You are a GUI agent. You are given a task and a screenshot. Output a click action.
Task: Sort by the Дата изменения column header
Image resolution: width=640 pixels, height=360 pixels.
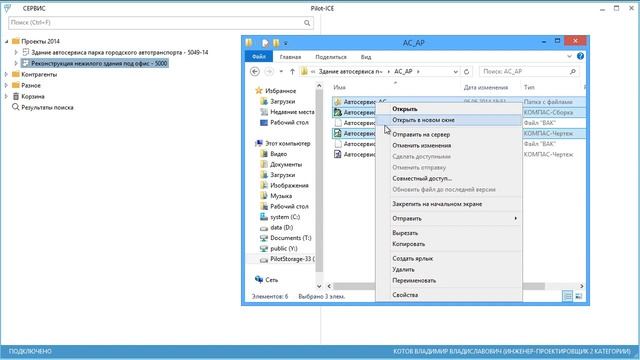pos(486,87)
